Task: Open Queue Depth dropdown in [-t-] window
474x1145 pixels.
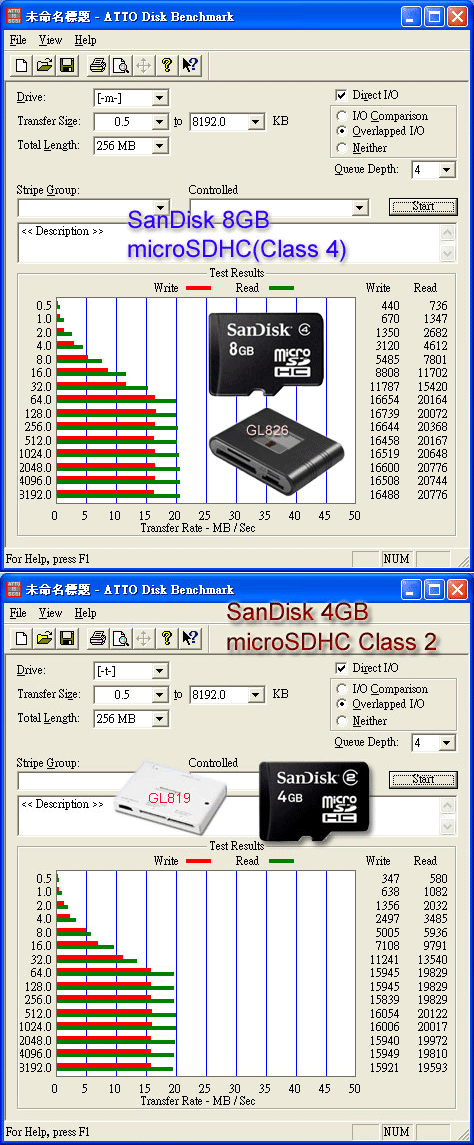Action: point(448,743)
